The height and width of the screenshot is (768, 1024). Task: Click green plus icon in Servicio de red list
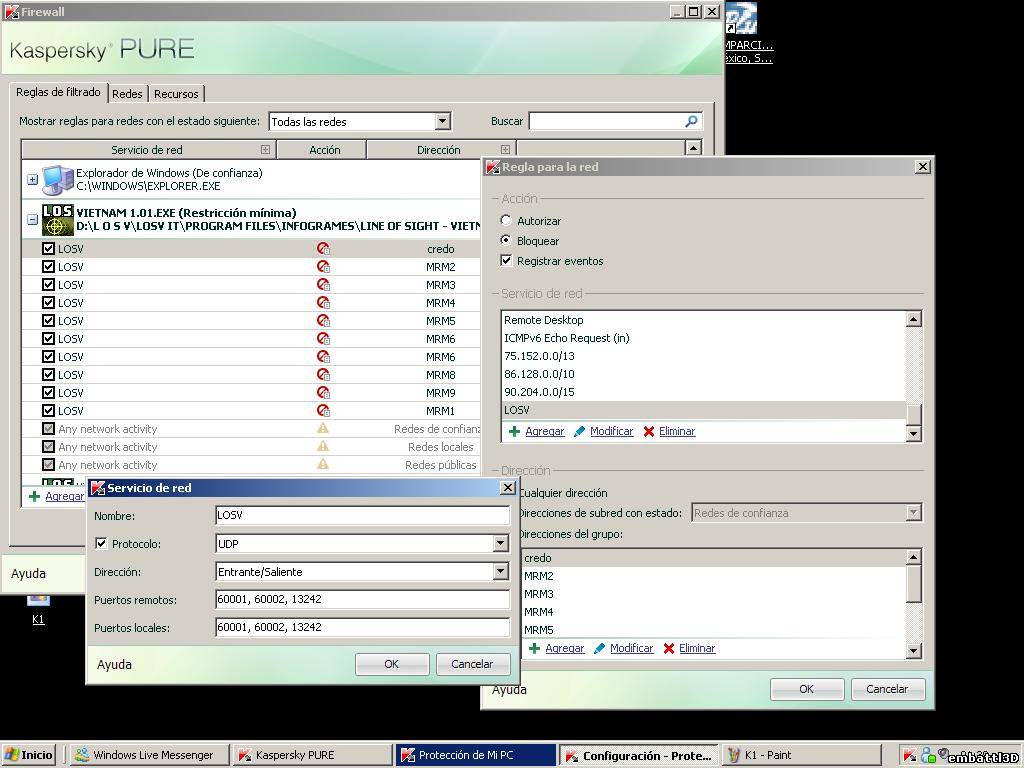point(514,431)
